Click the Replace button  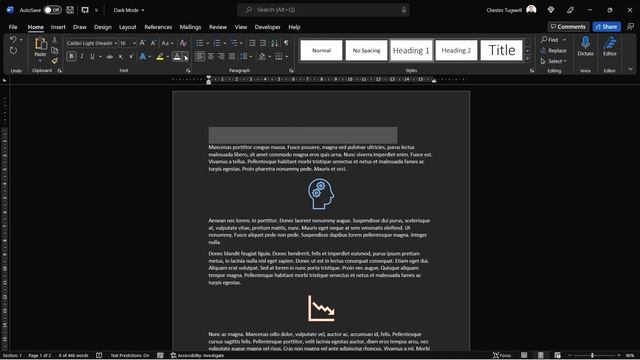point(553,51)
